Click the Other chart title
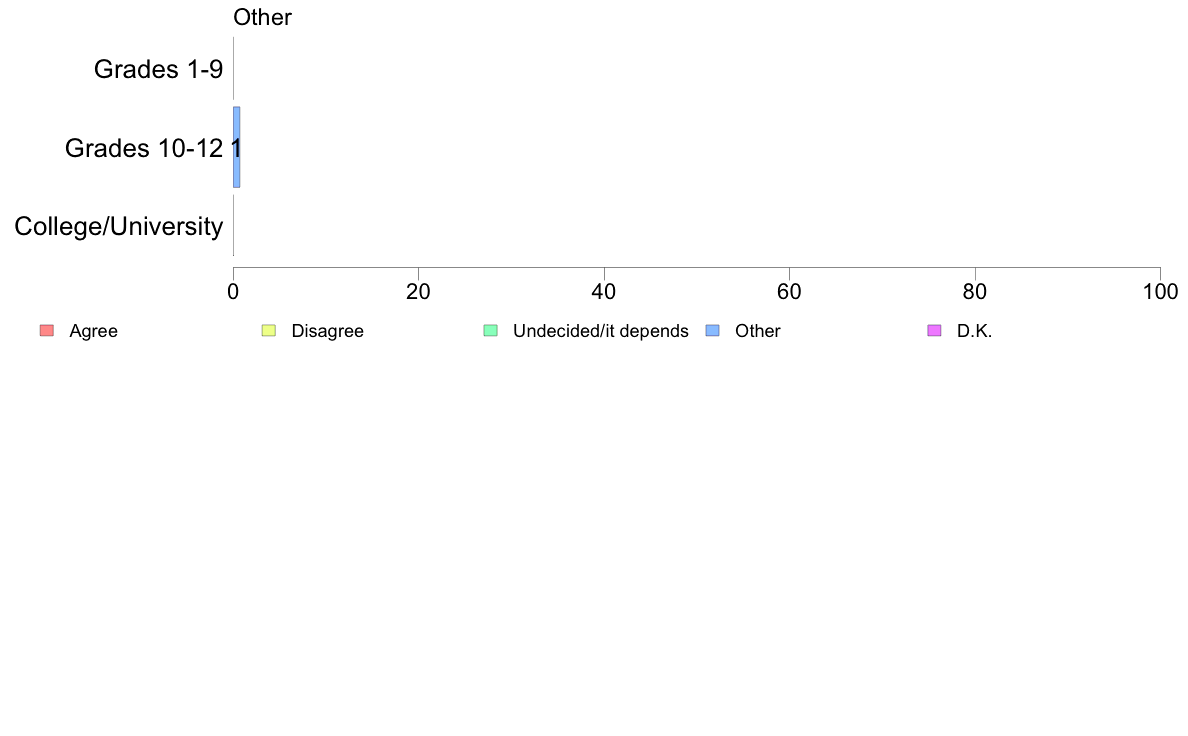The height and width of the screenshot is (736, 1188). point(262,17)
